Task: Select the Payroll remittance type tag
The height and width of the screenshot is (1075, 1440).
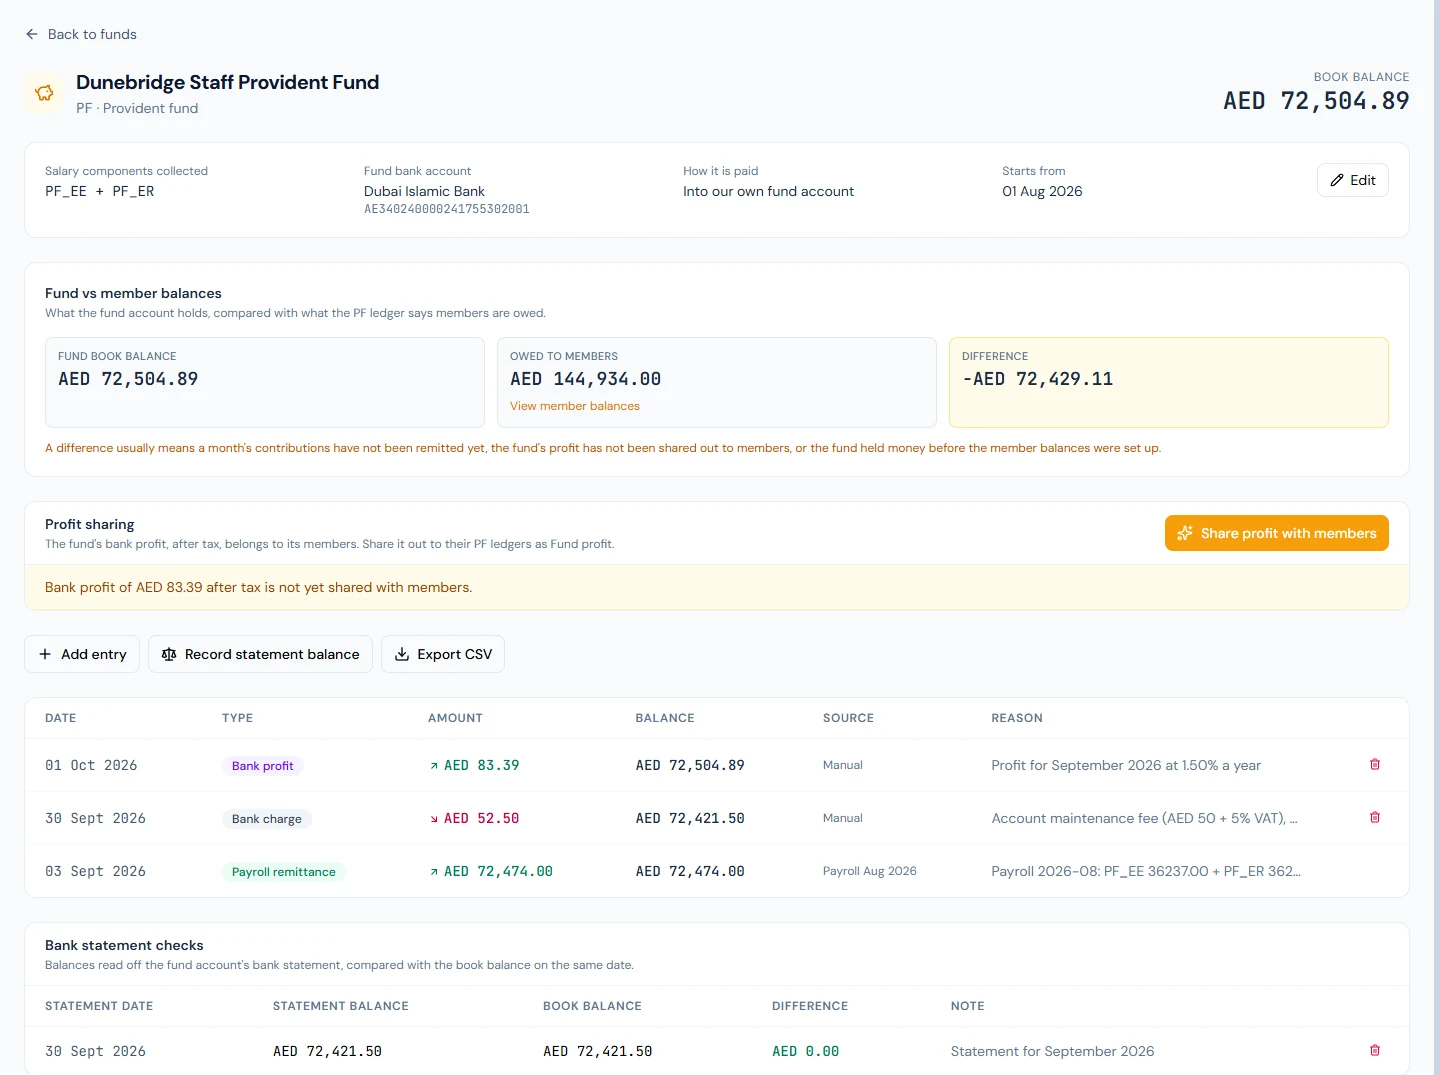Action: point(284,872)
